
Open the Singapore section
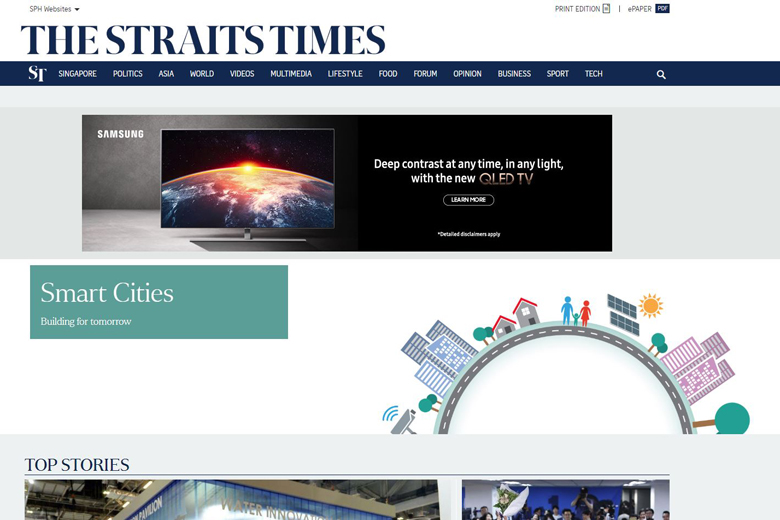point(77,74)
